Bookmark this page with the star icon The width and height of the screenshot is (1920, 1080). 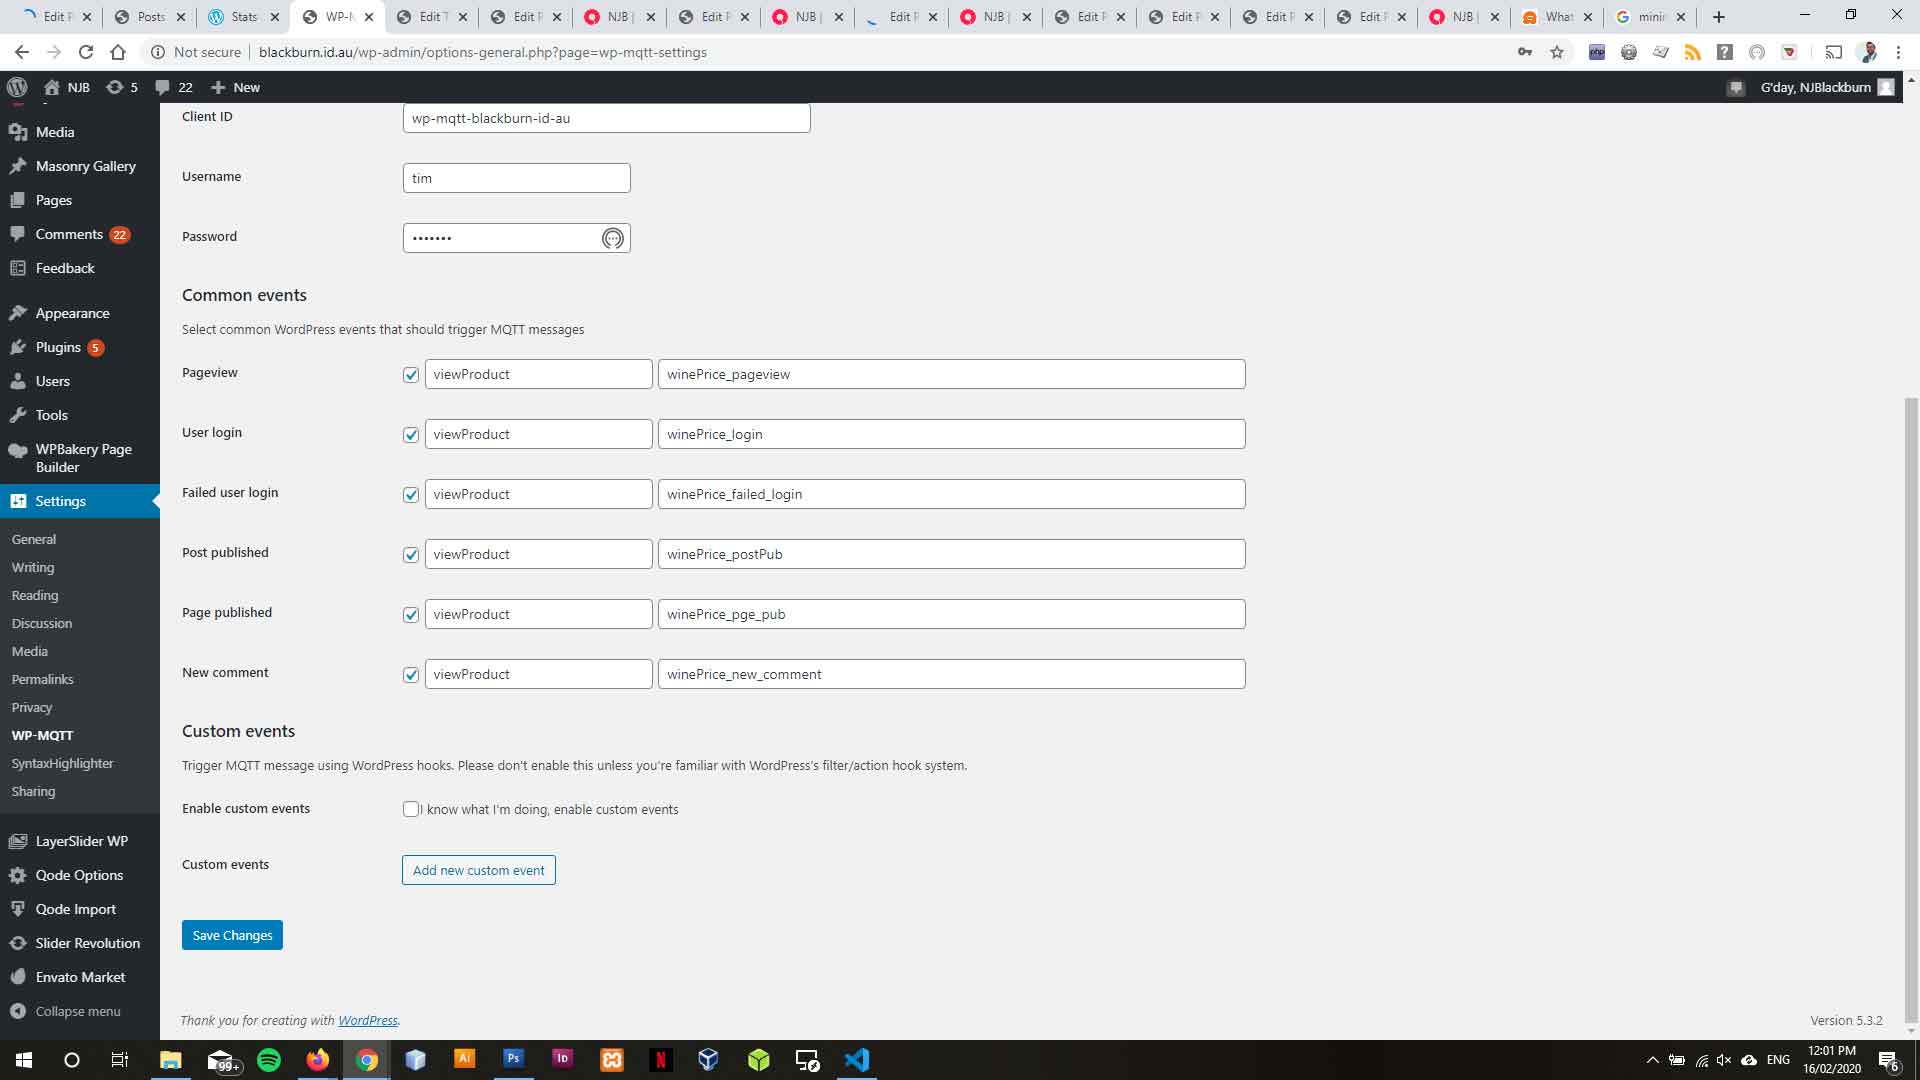[x=1557, y=52]
